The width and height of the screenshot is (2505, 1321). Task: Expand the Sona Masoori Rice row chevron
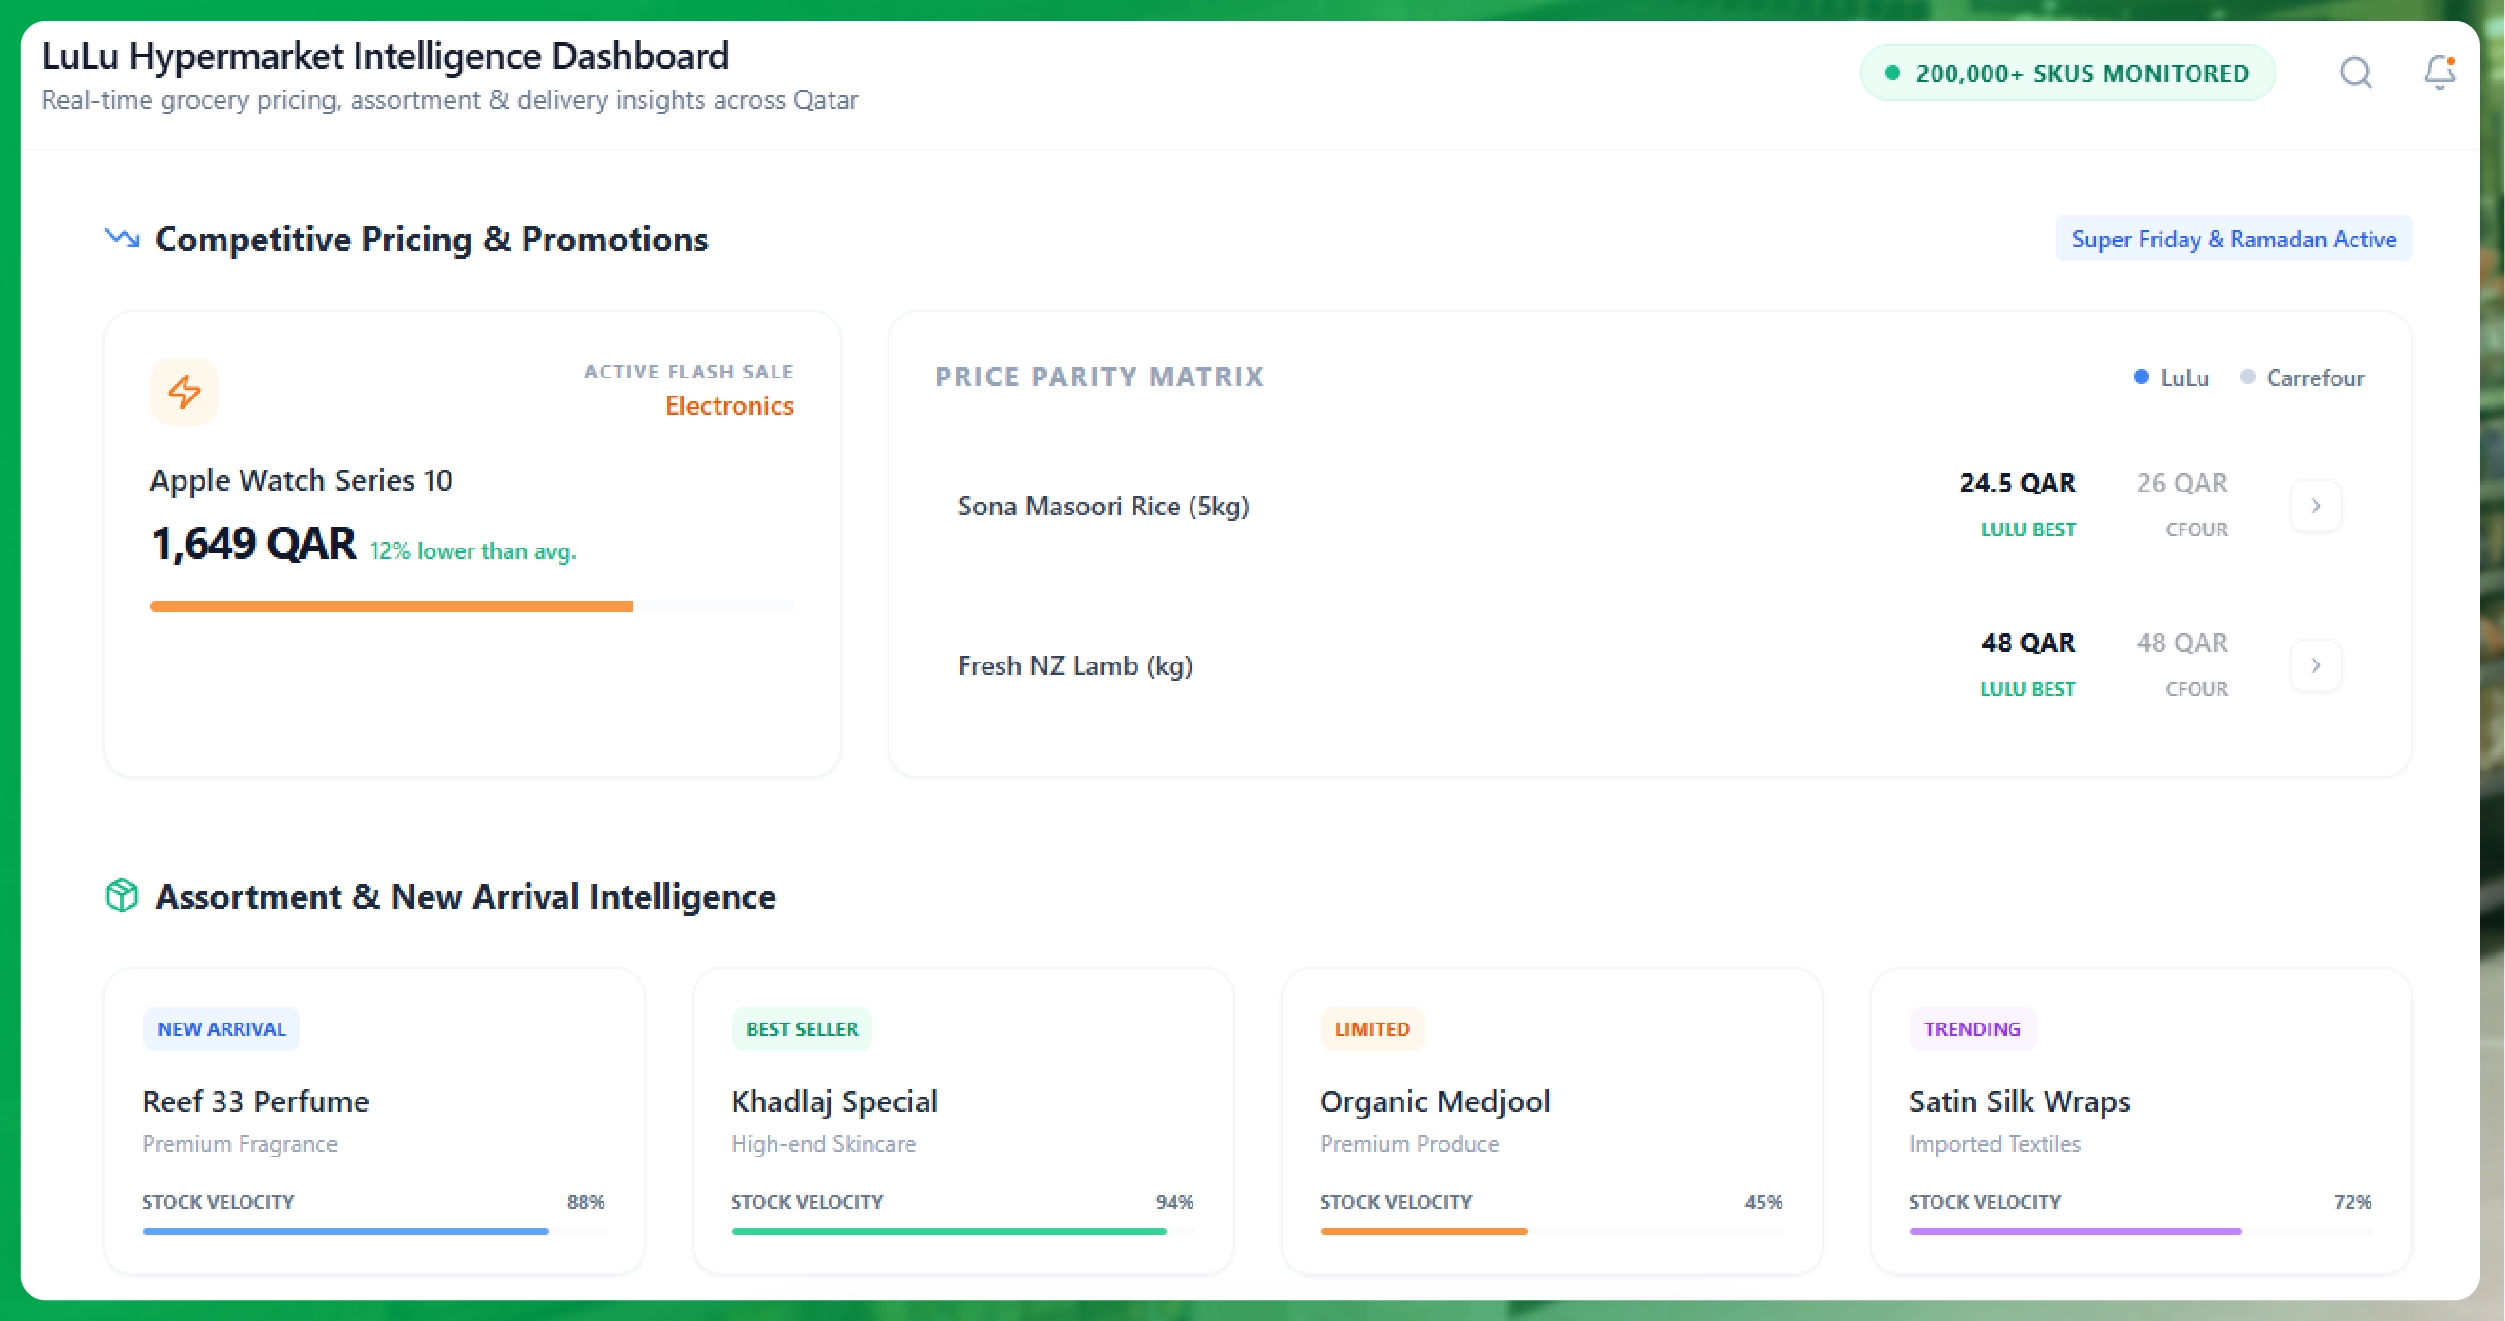2315,506
